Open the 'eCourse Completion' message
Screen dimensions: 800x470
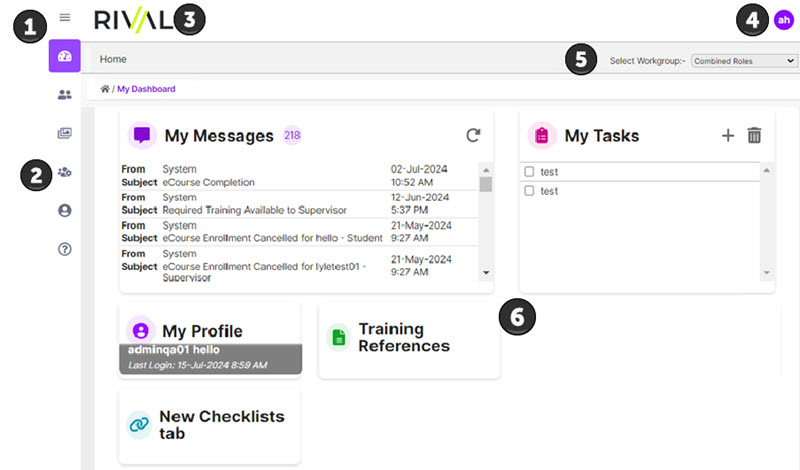coord(299,176)
